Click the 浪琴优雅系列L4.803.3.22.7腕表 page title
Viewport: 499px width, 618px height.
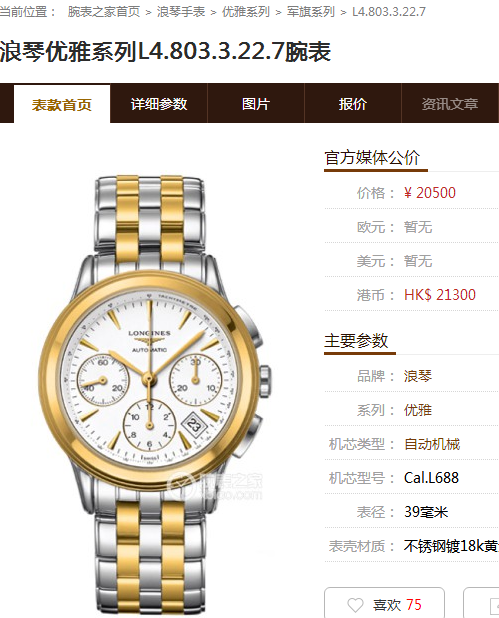pyautogui.click(x=165, y=51)
